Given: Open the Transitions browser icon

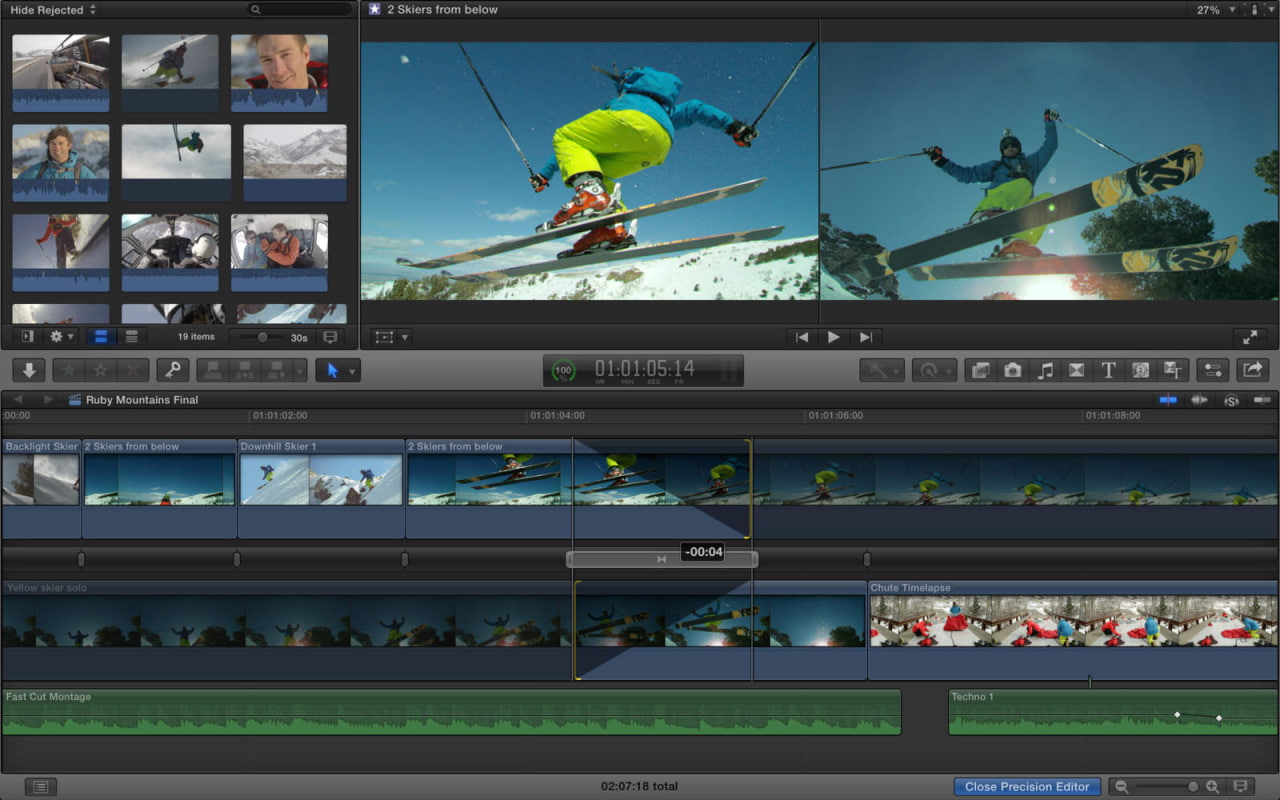Looking at the screenshot, I should click(1076, 369).
